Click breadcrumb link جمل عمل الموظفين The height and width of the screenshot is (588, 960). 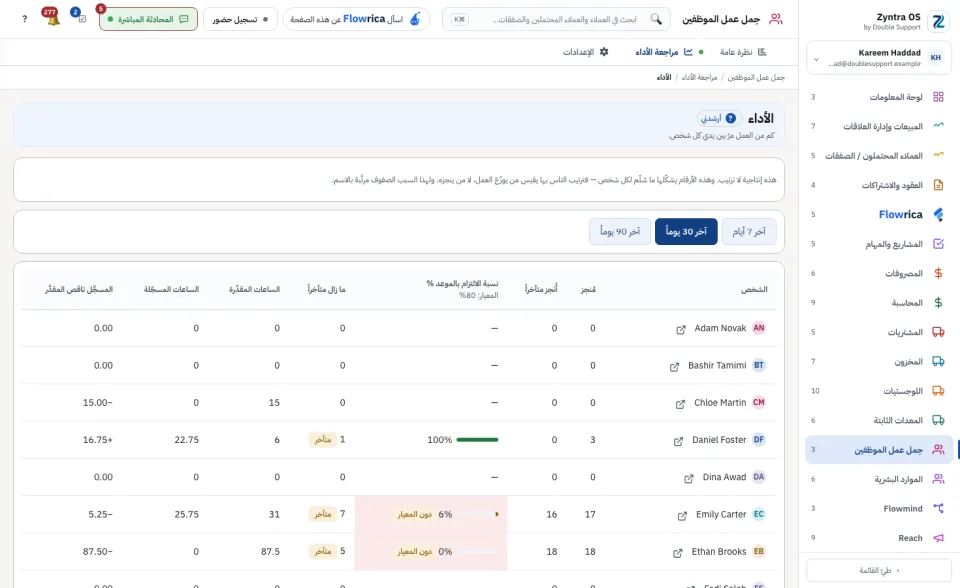(x=756, y=77)
